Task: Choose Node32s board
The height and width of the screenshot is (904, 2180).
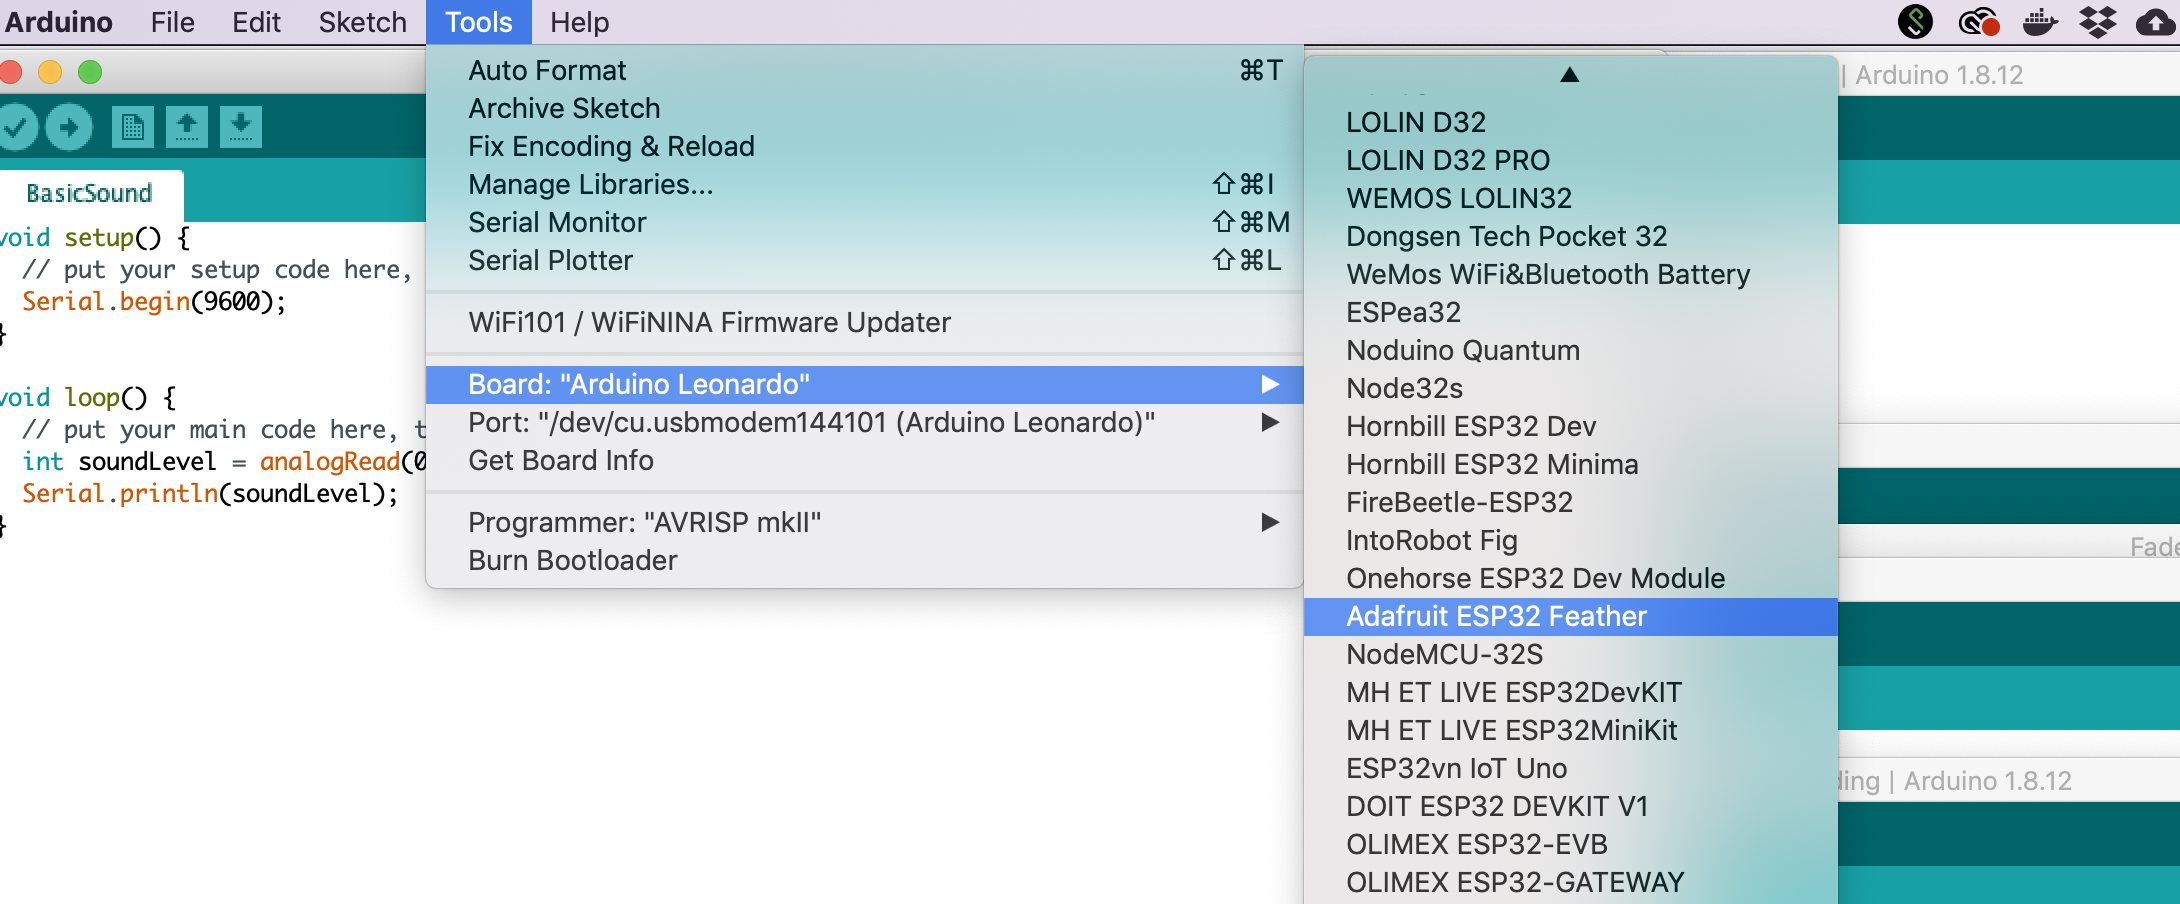Action: 1571,389
